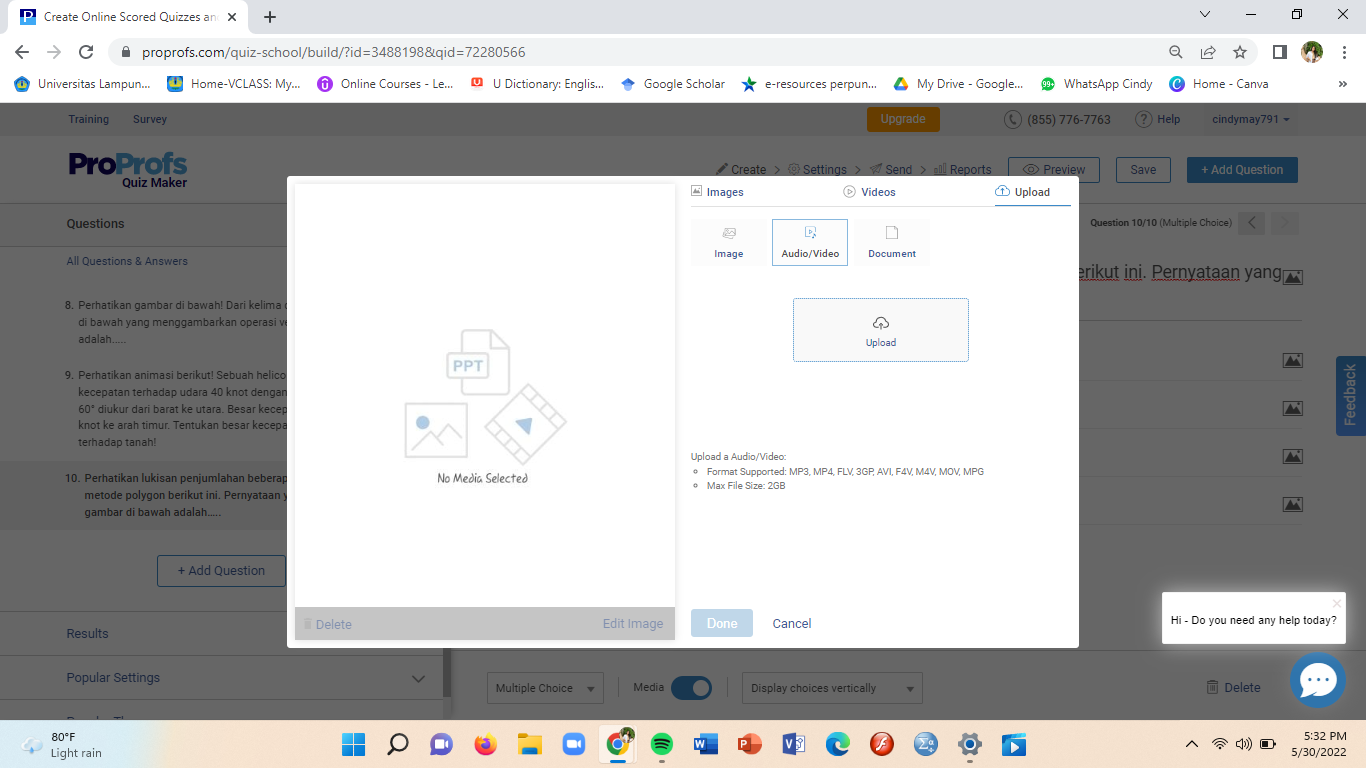Switch to the Videos tab
Viewport: 1366px width, 768px height.
click(870, 192)
